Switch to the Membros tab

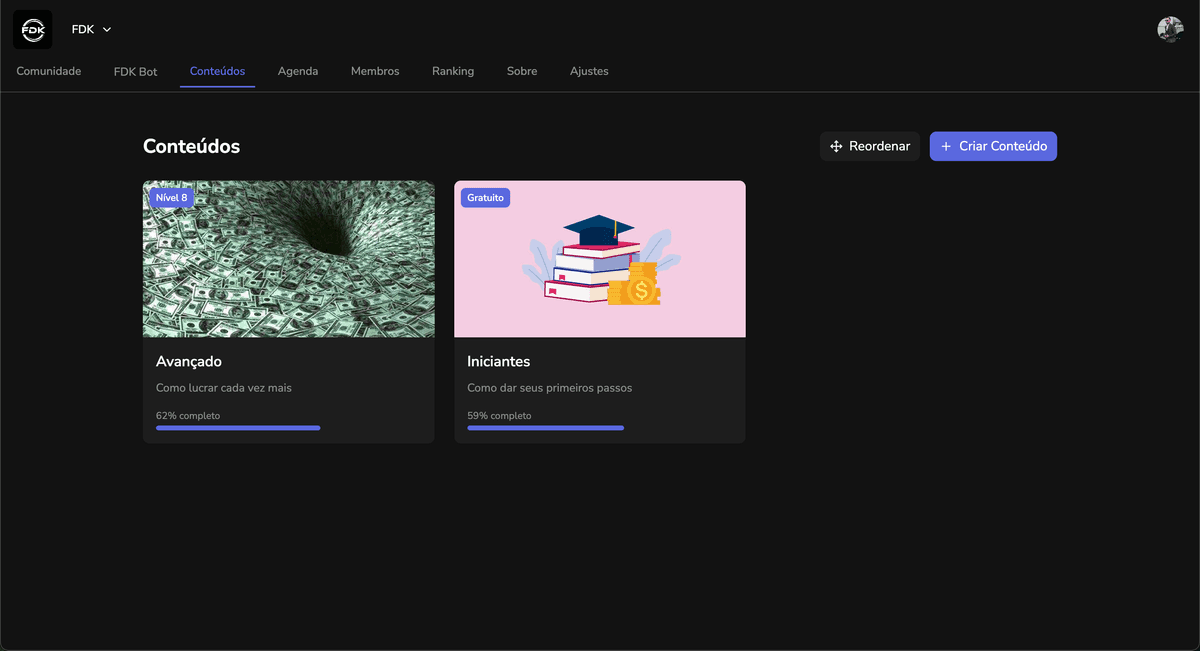coord(375,71)
